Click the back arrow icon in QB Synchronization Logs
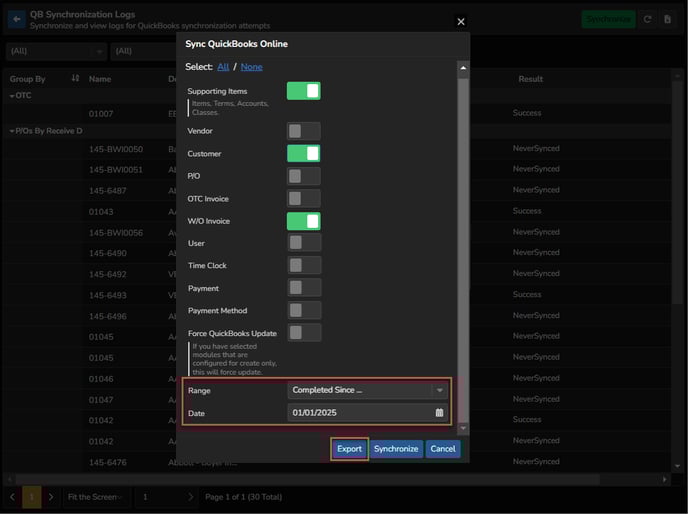 pos(17,19)
